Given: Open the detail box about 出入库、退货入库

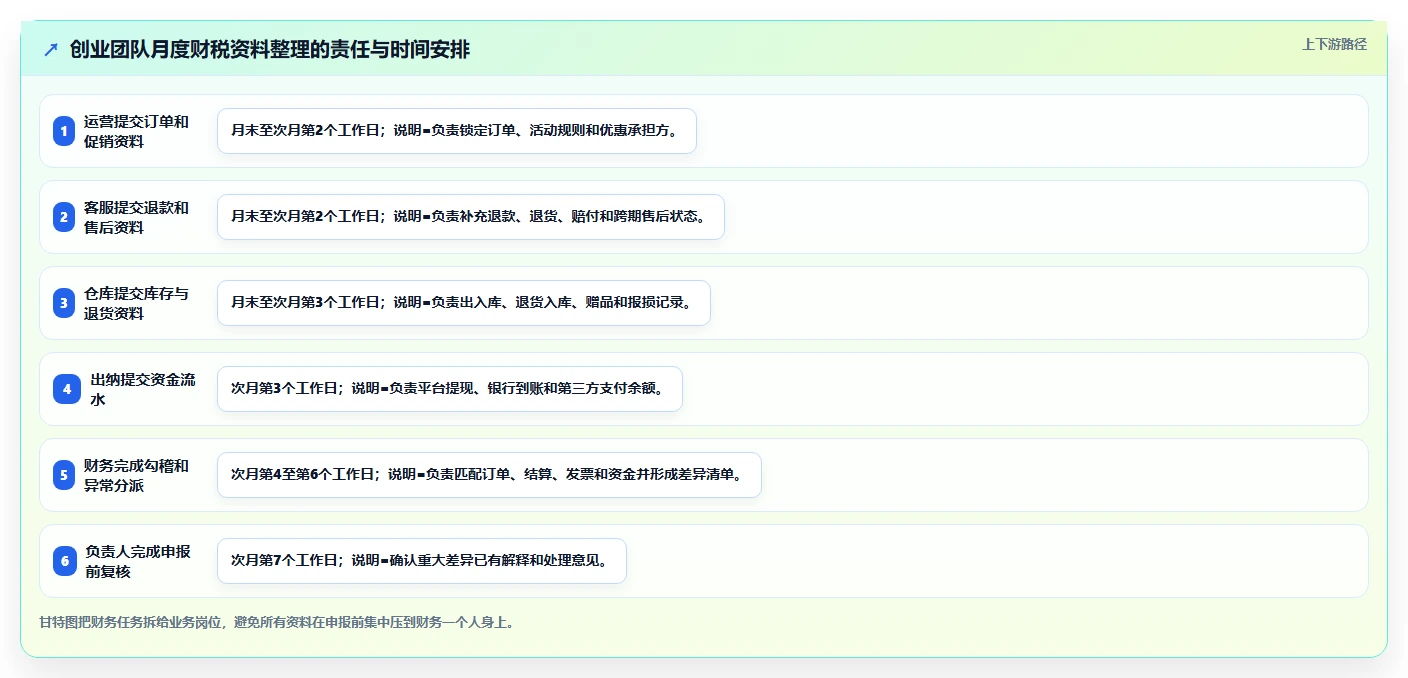Looking at the screenshot, I should (463, 303).
